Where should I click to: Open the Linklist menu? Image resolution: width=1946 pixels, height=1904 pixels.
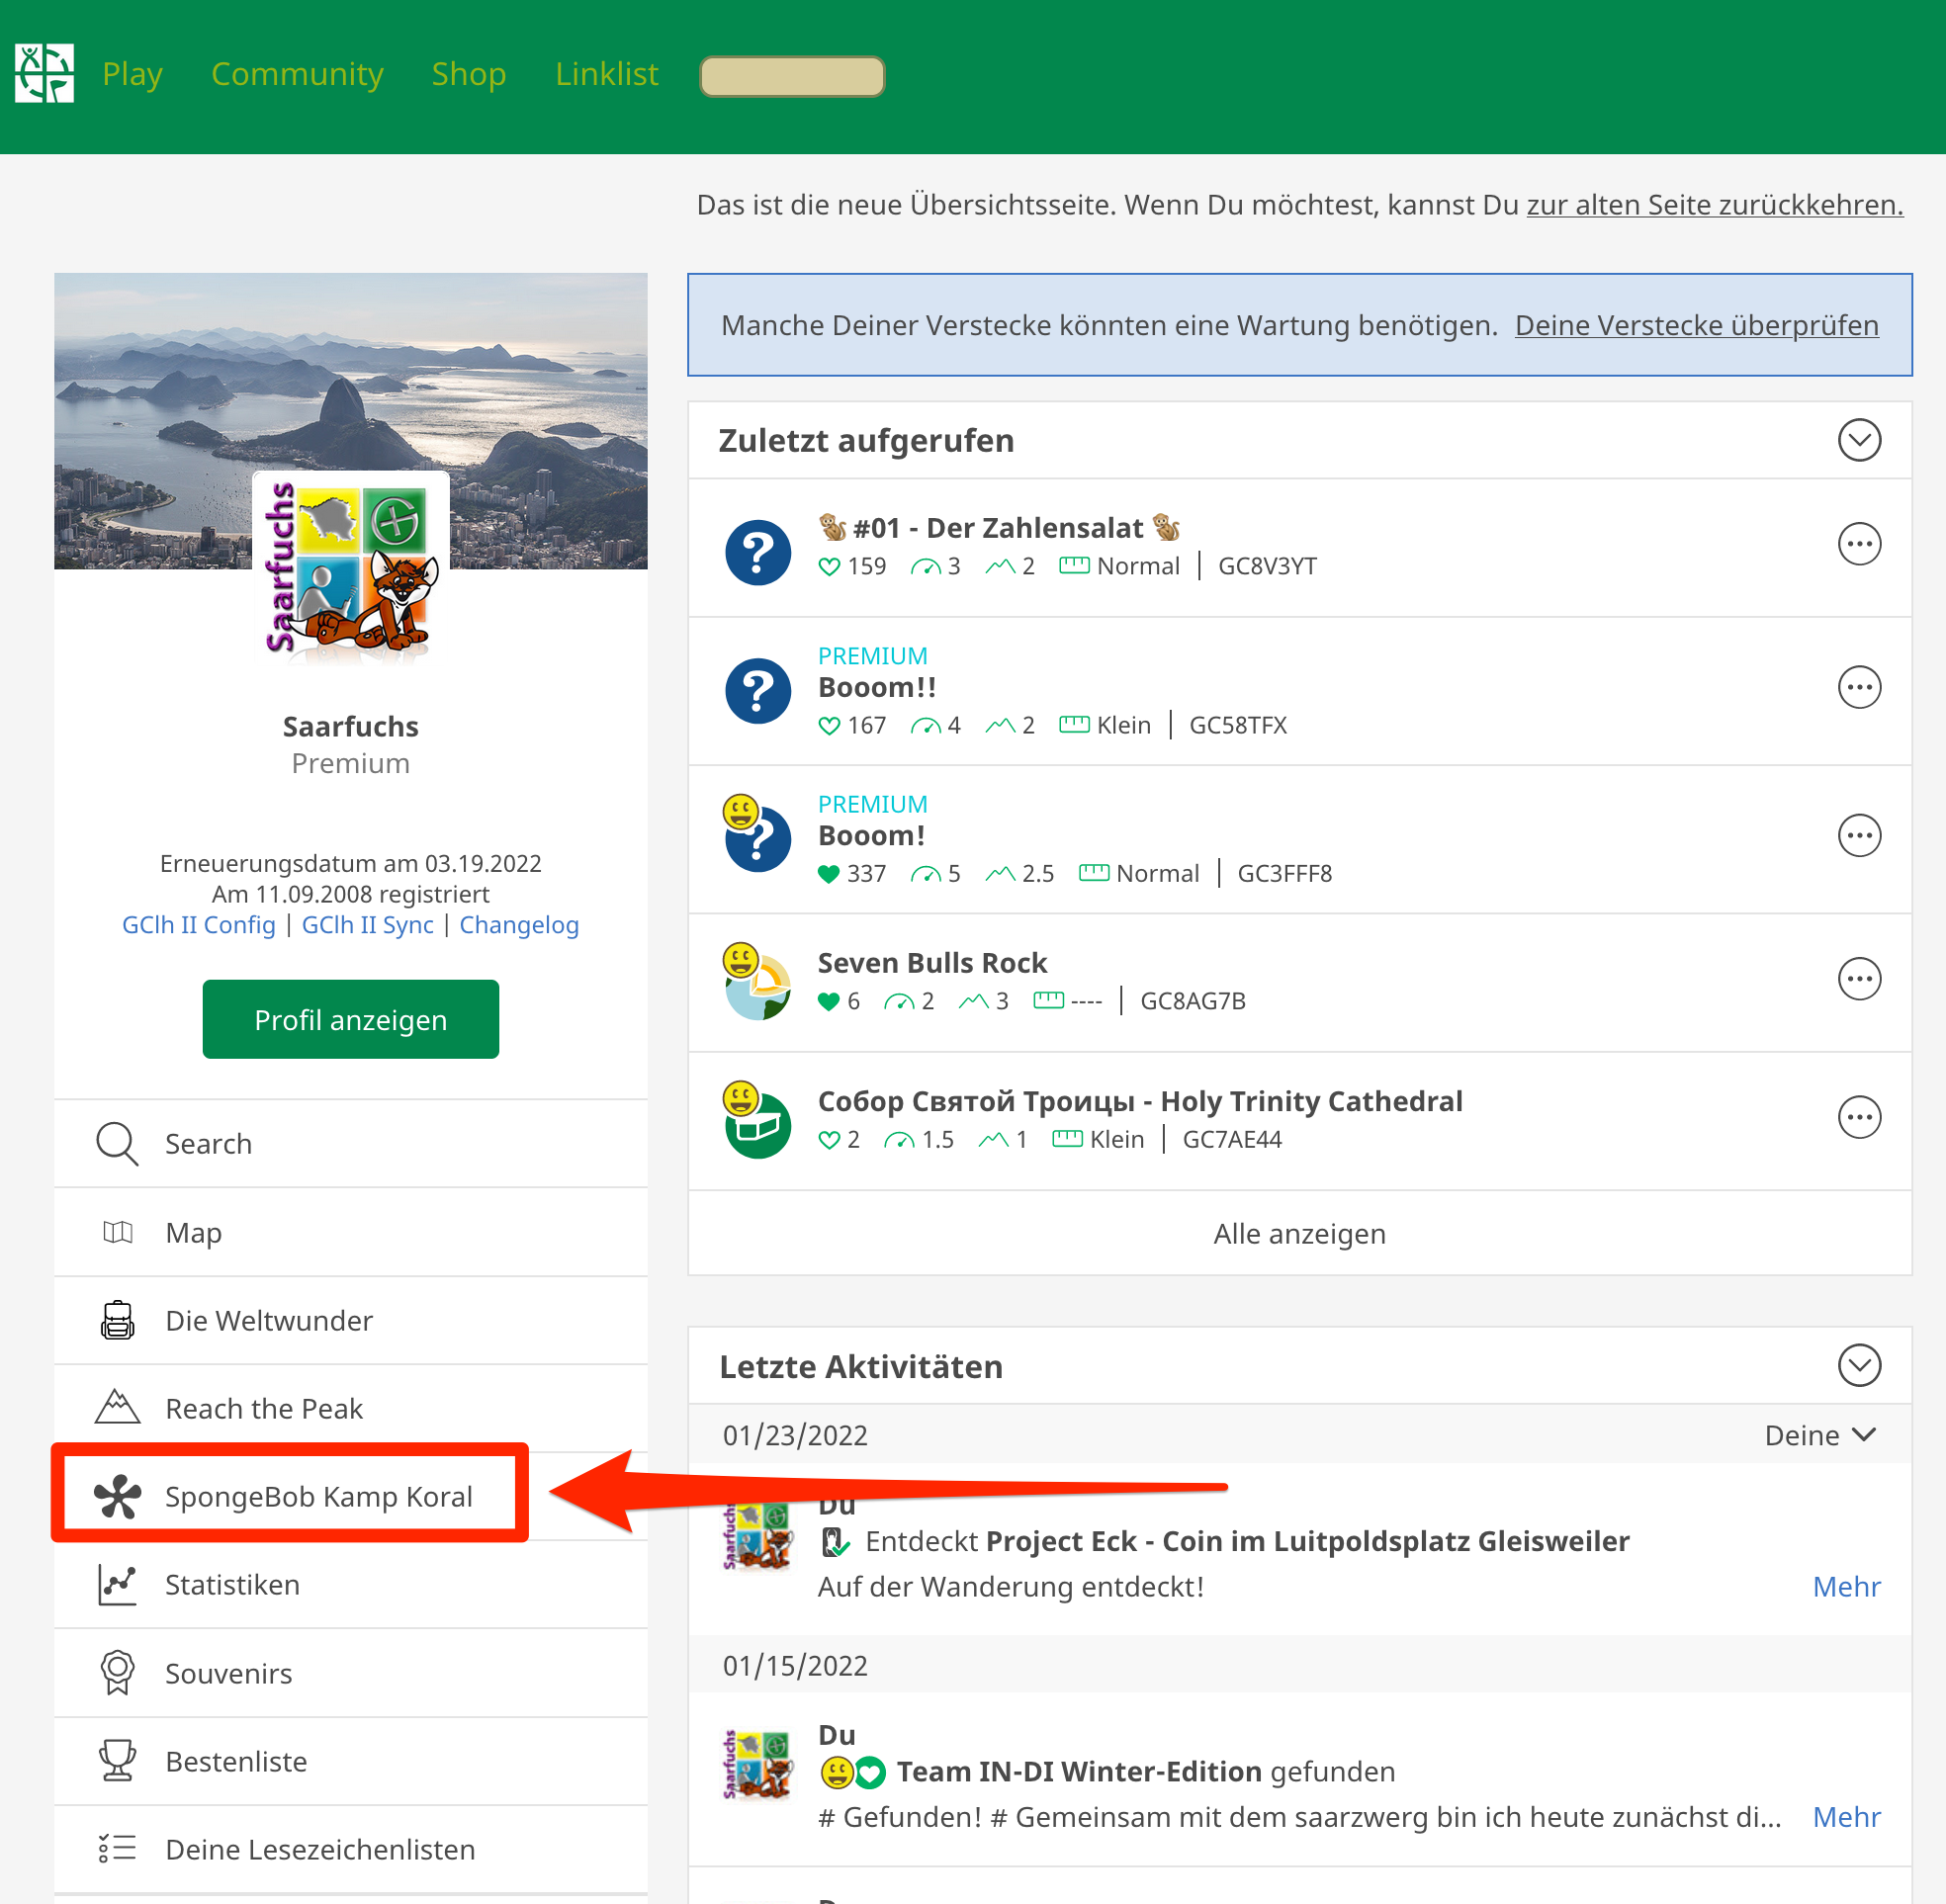click(606, 74)
